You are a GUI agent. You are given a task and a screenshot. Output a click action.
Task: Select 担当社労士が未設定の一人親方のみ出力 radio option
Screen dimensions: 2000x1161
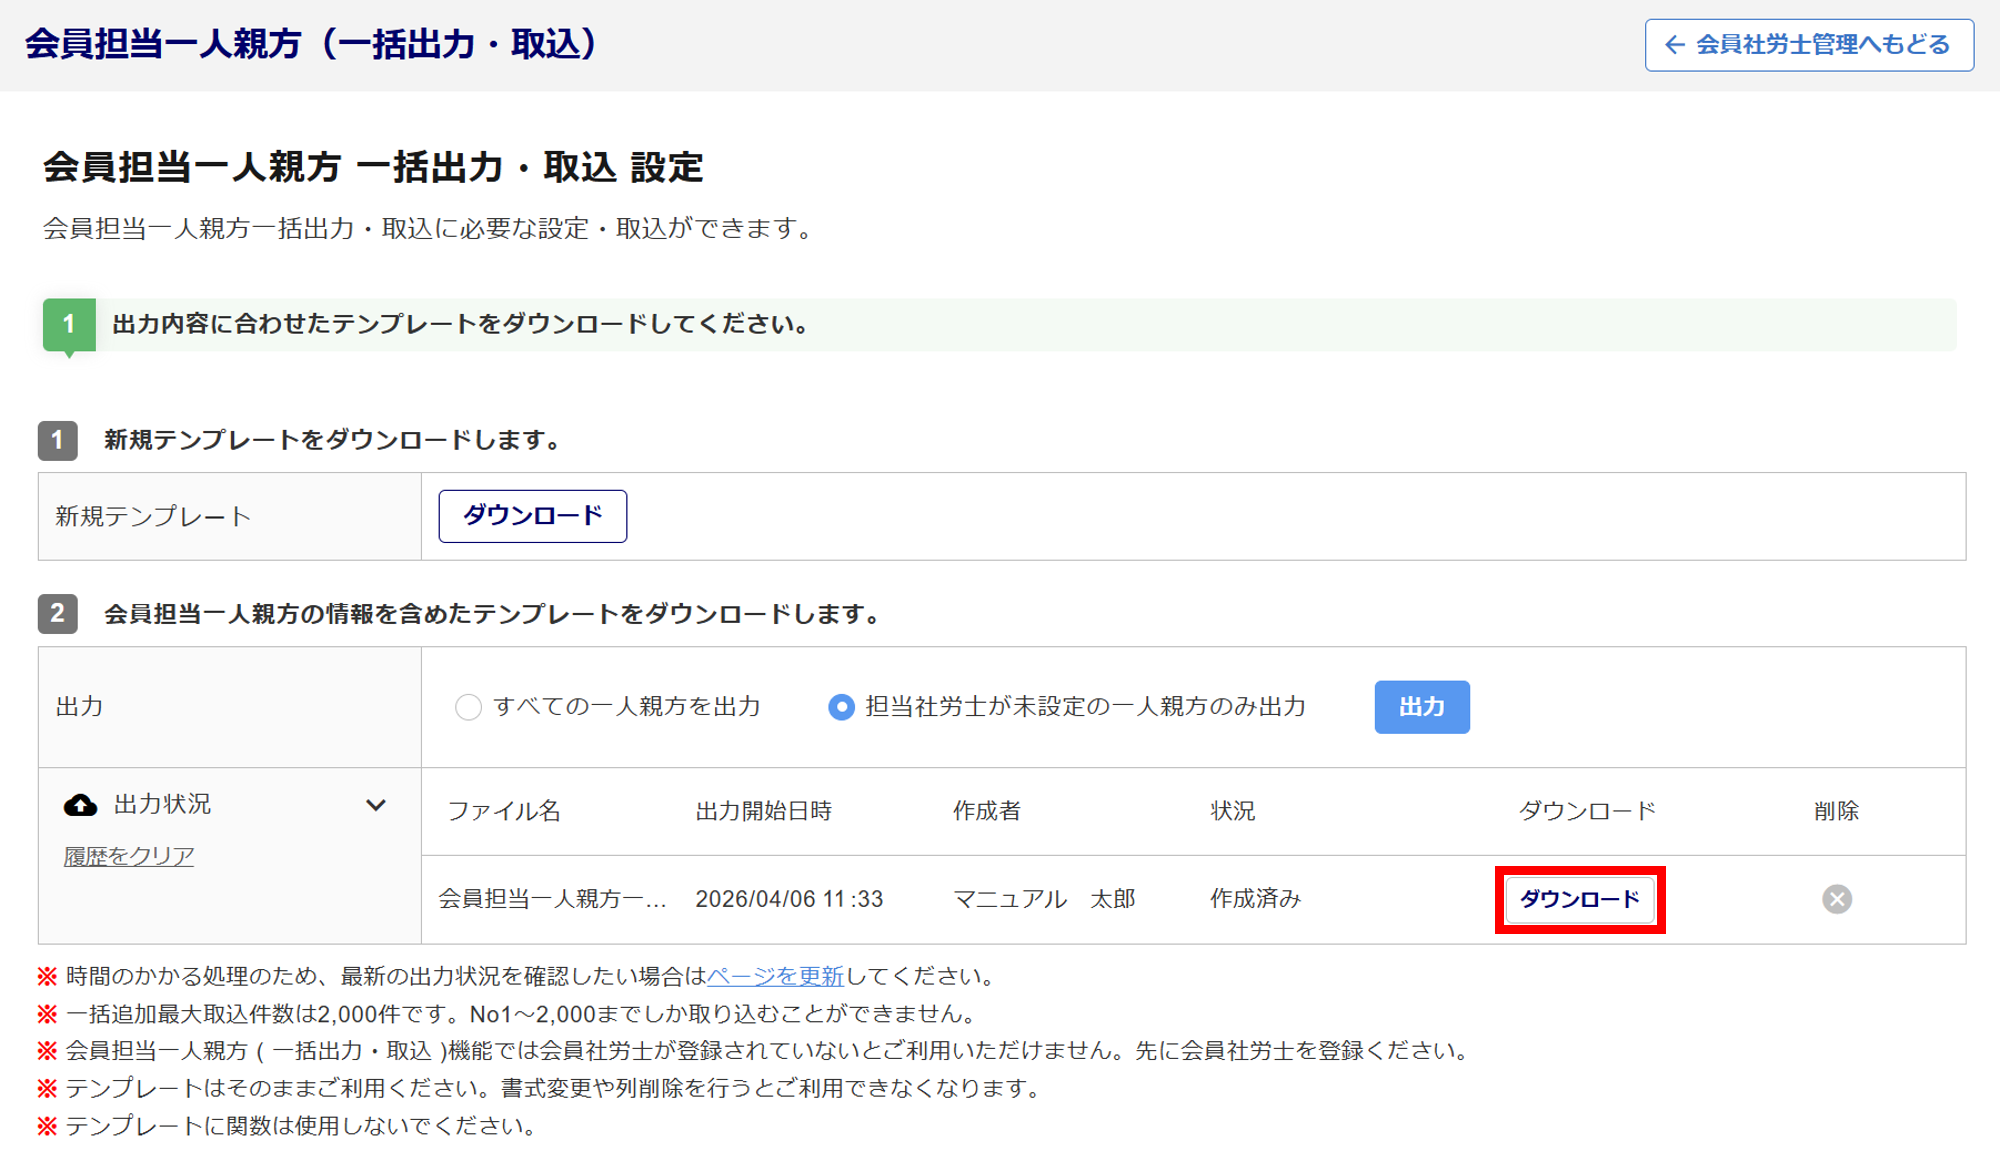tap(841, 707)
